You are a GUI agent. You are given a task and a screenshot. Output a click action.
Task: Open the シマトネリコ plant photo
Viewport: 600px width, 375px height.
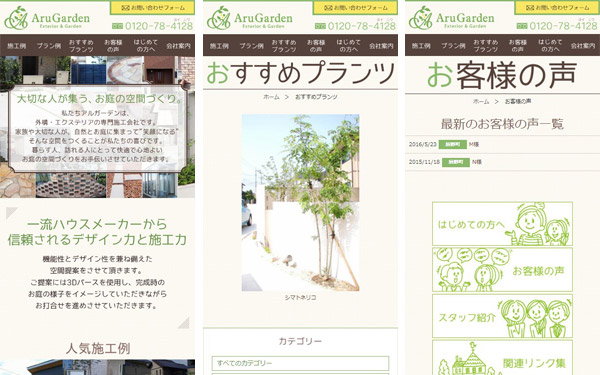pyautogui.click(x=300, y=202)
